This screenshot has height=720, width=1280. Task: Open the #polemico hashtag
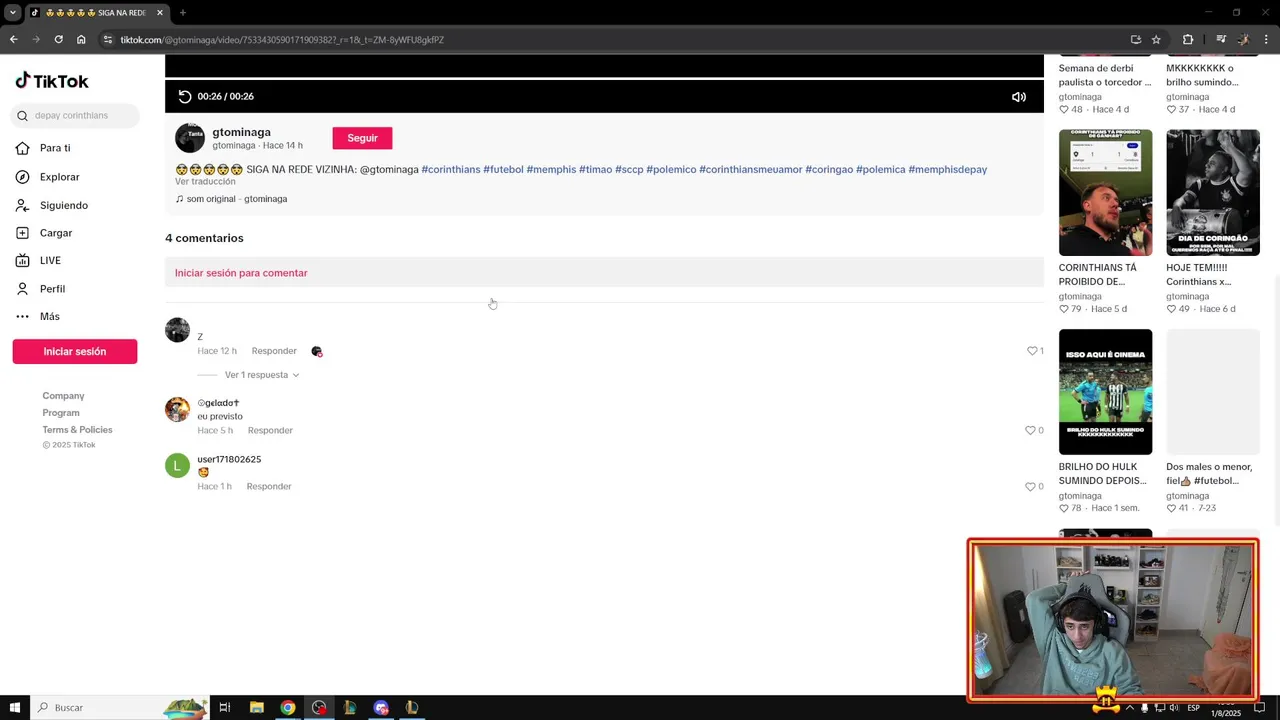(671, 170)
